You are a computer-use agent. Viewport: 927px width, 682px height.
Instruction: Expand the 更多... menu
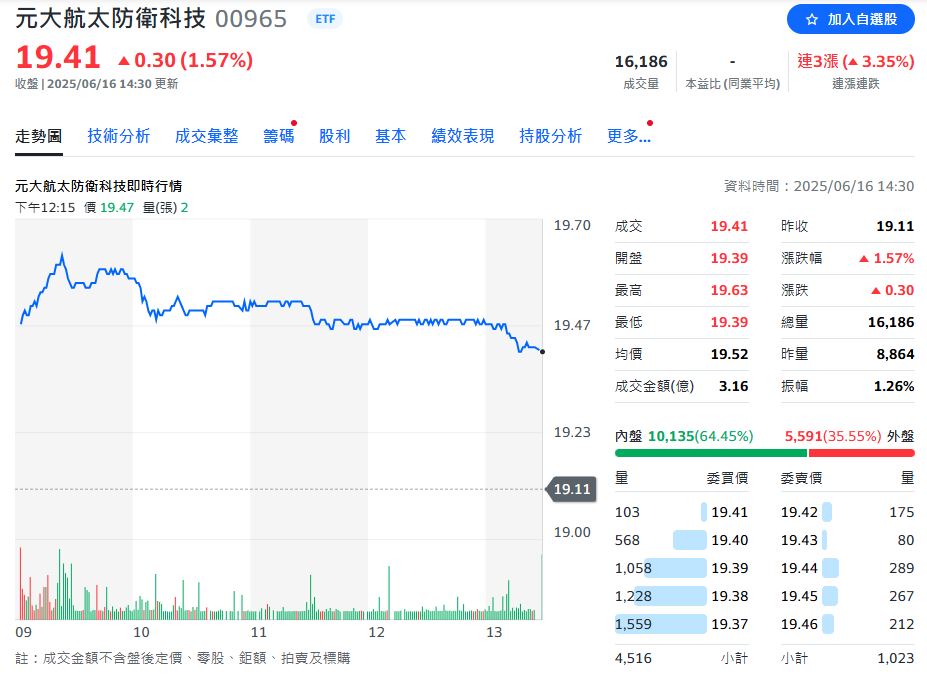point(628,136)
